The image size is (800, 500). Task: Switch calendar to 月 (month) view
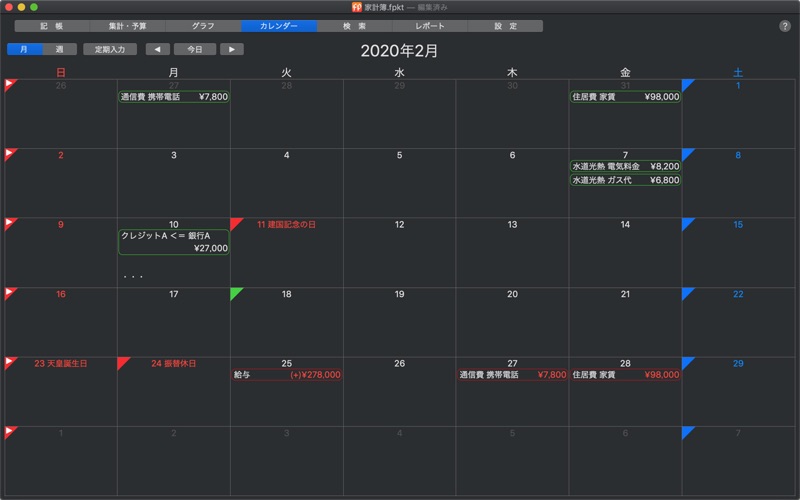point(24,49)
